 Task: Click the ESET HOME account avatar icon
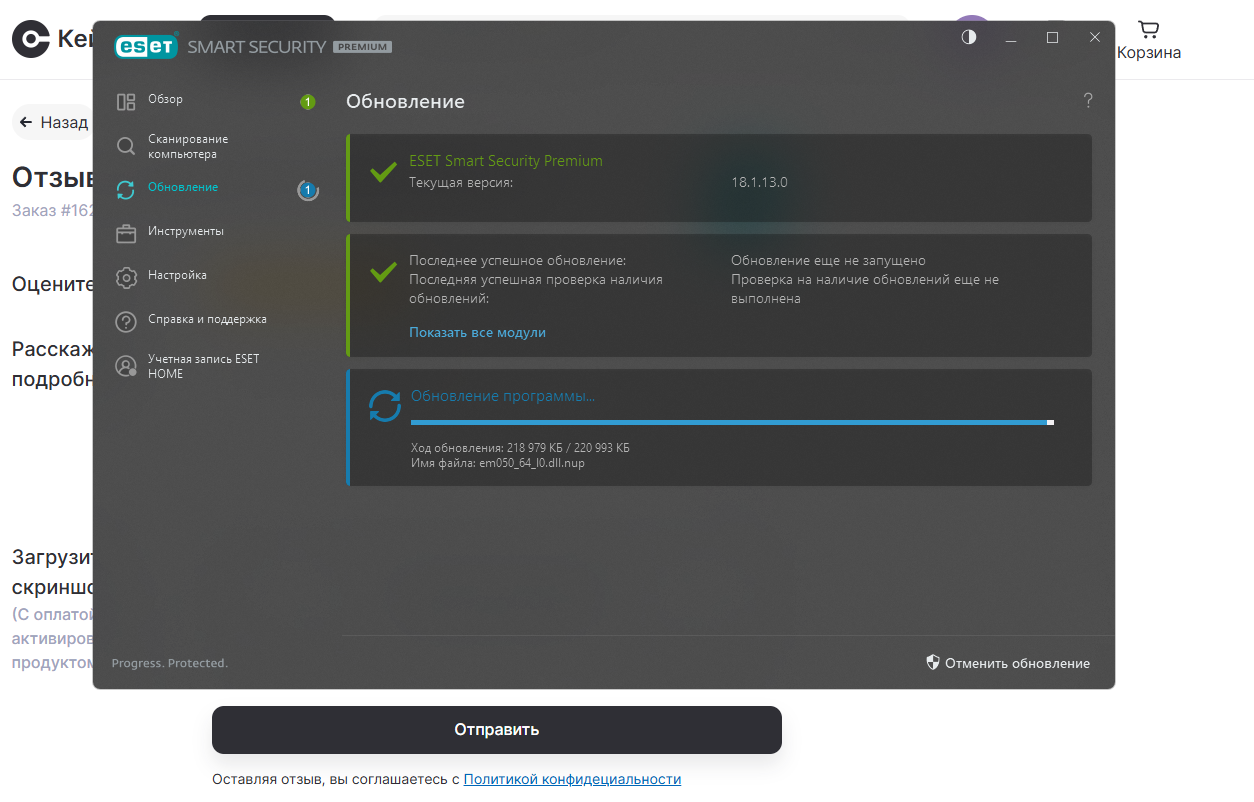click(126, 366)
